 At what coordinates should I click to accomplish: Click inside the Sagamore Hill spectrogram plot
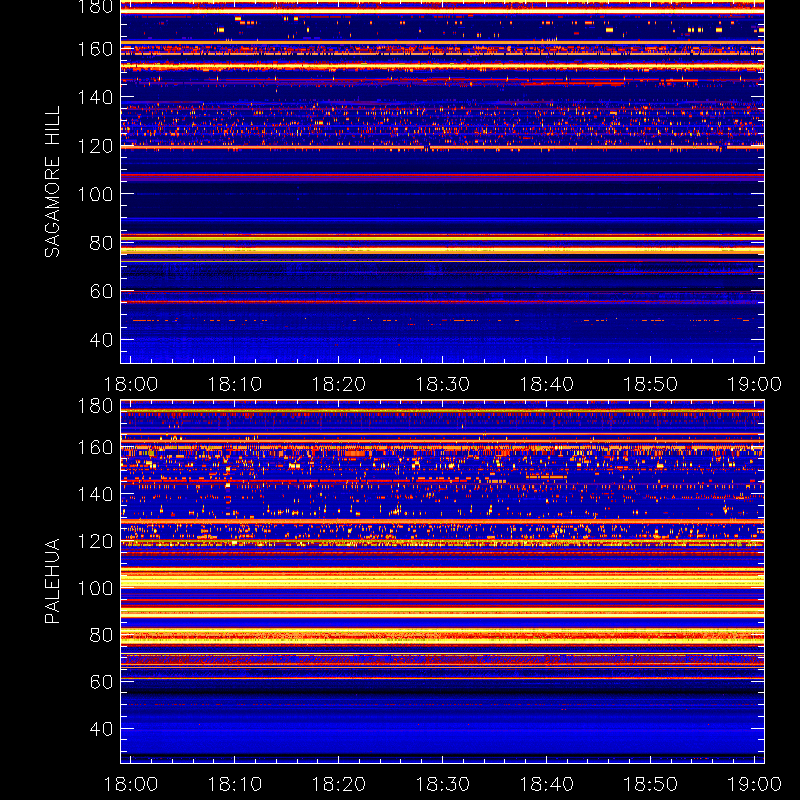[x=442, y=182]
